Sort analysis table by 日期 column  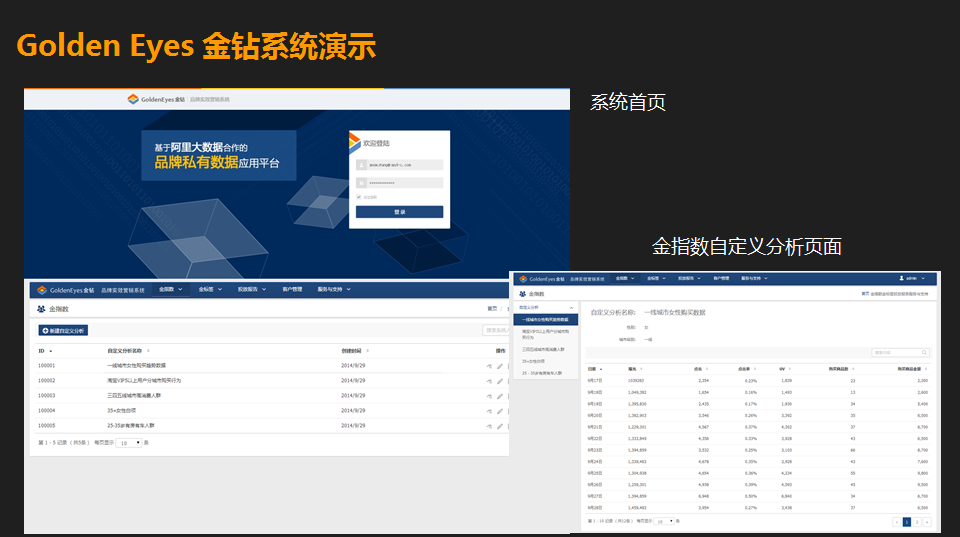(594, 369)
